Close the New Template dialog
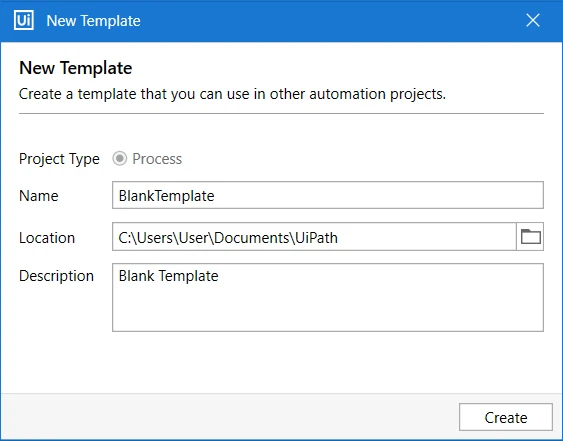563x441 pixels. (x=533, y=20)
